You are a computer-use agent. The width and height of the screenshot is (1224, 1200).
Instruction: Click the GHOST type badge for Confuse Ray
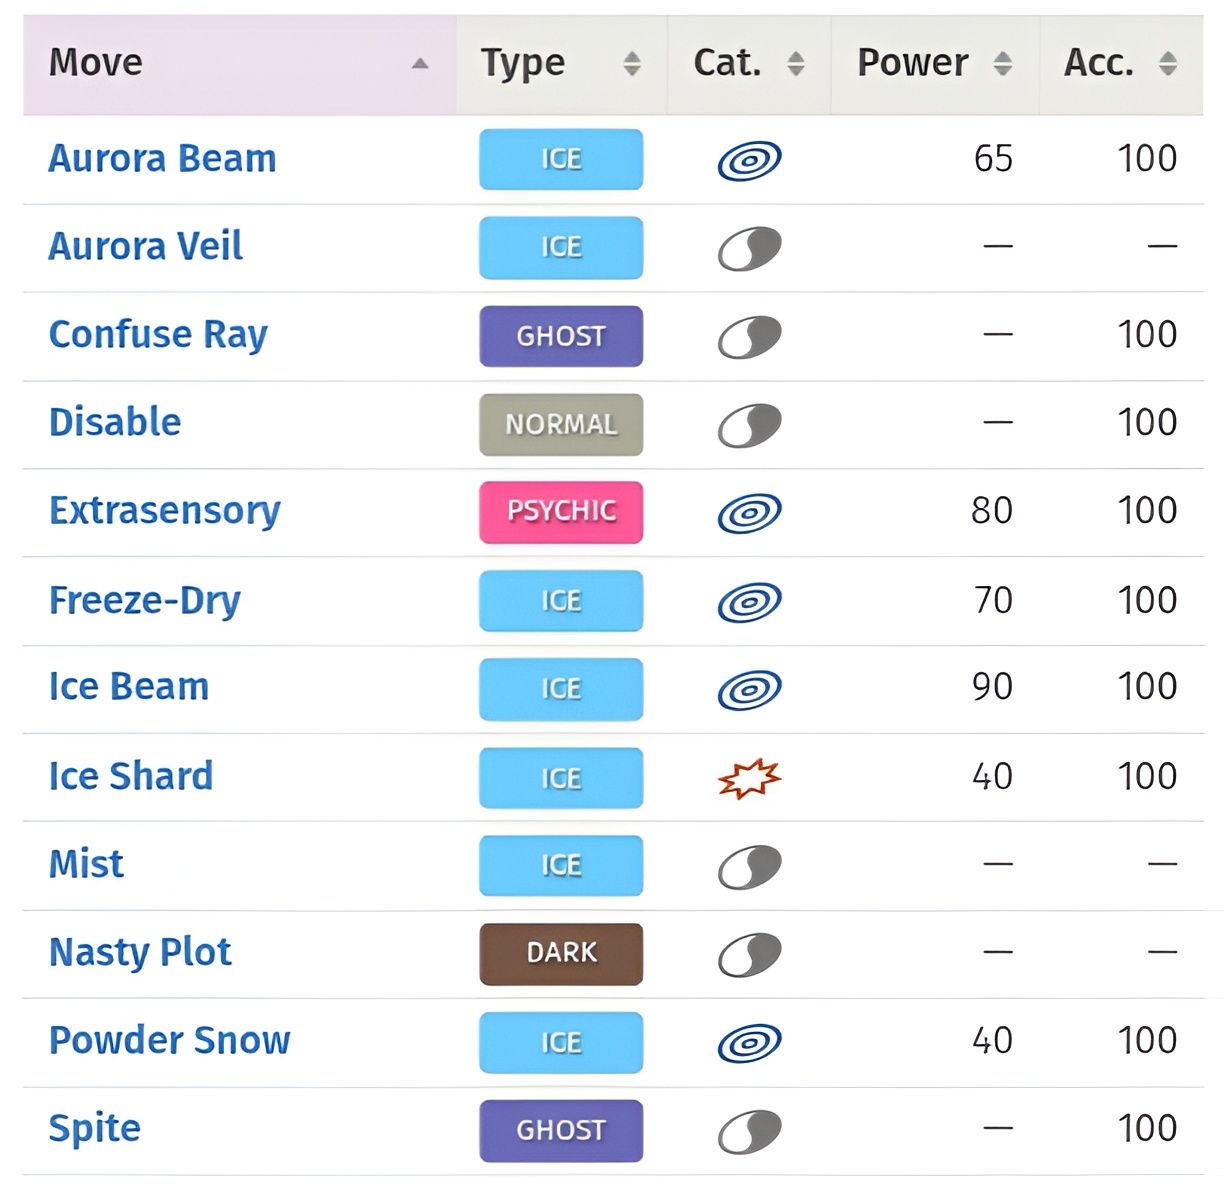tap(561, 336)
